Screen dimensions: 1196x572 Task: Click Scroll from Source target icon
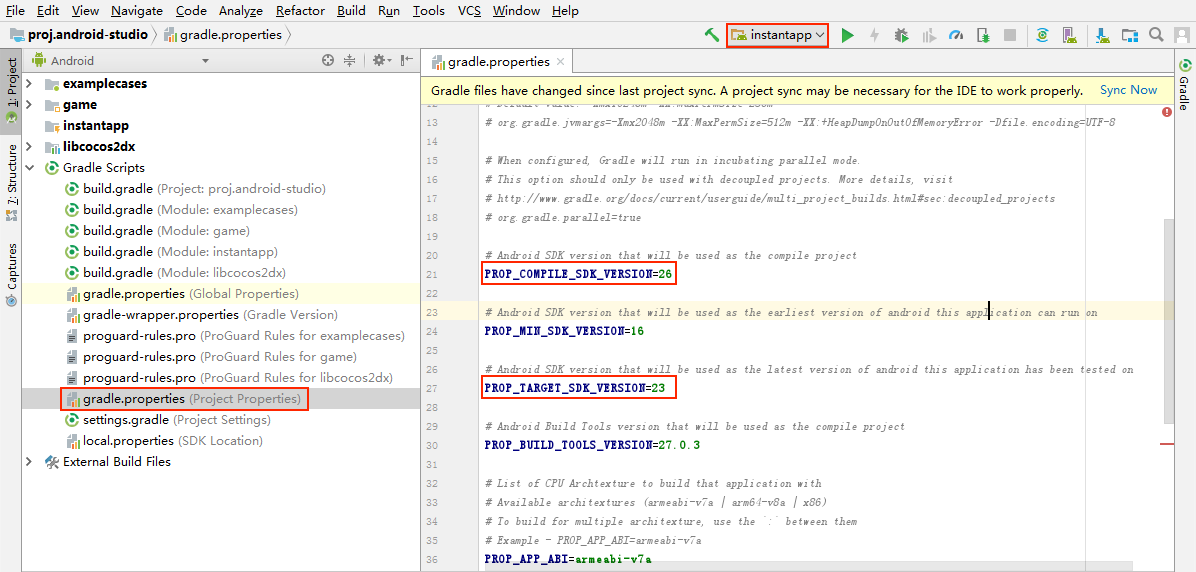(x=328, y=60)
